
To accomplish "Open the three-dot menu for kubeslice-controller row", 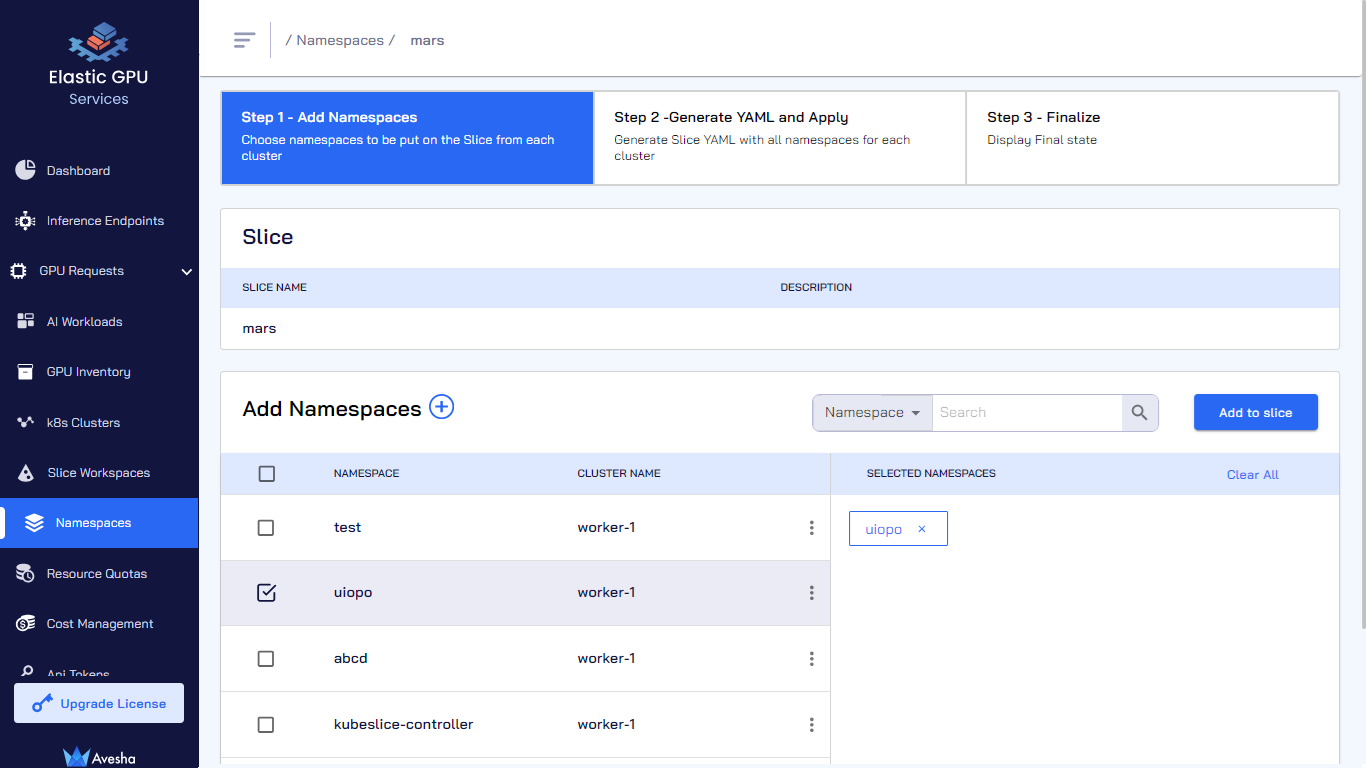I will click(811, 725).
